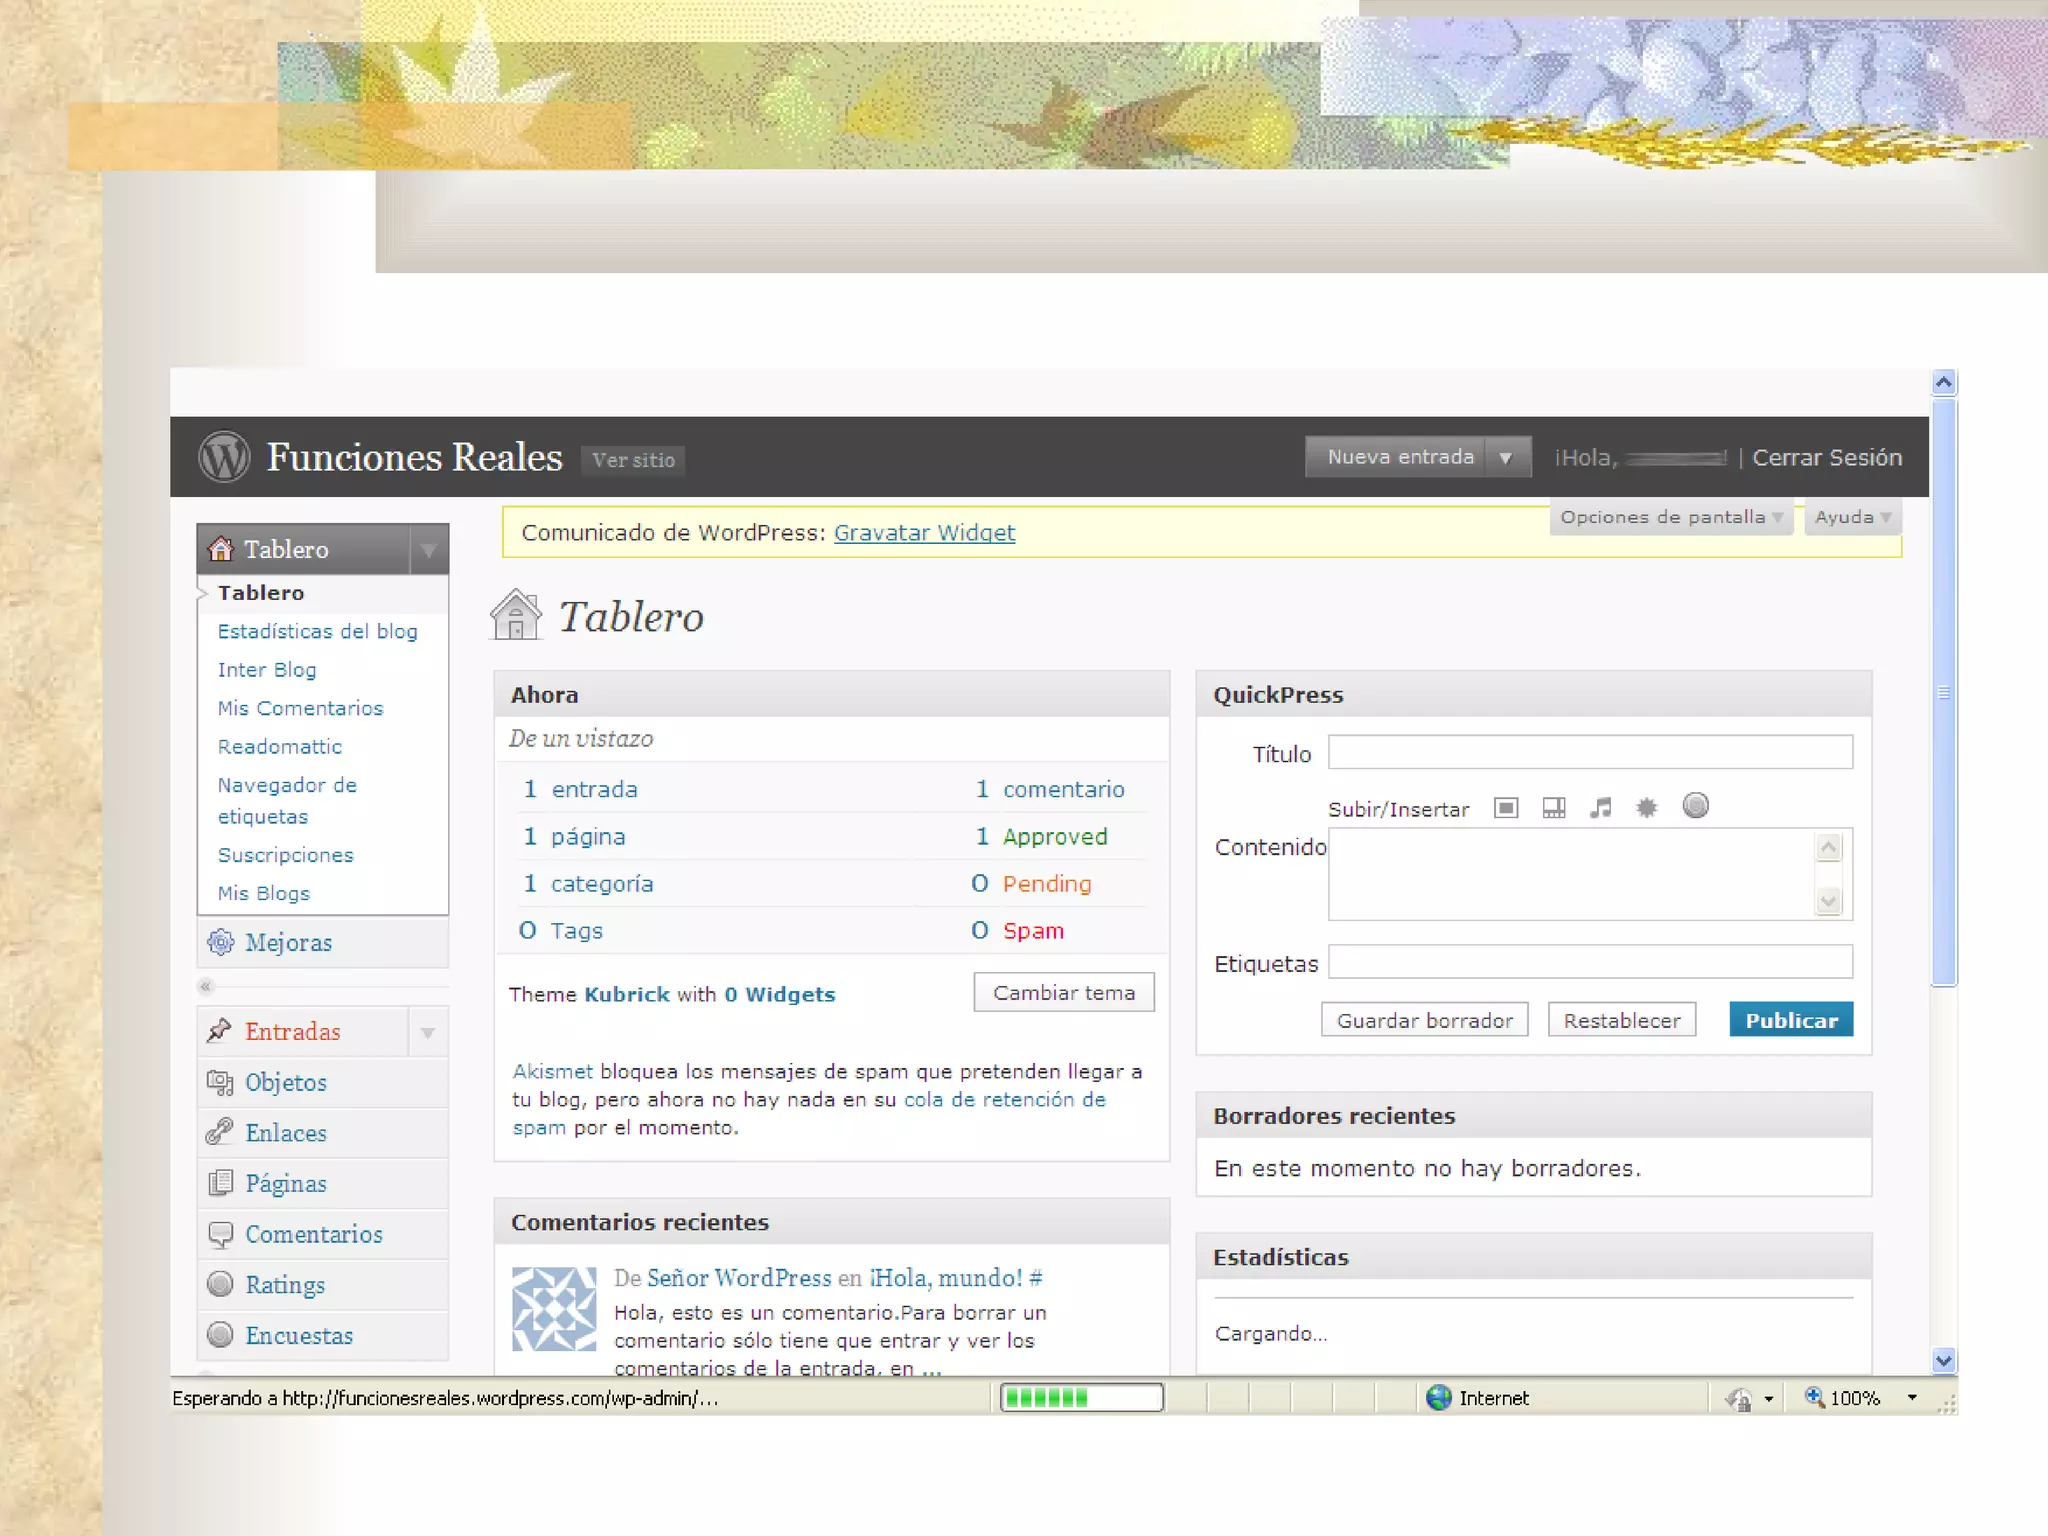Click into the Título input field

click(x=1589, y=752)
